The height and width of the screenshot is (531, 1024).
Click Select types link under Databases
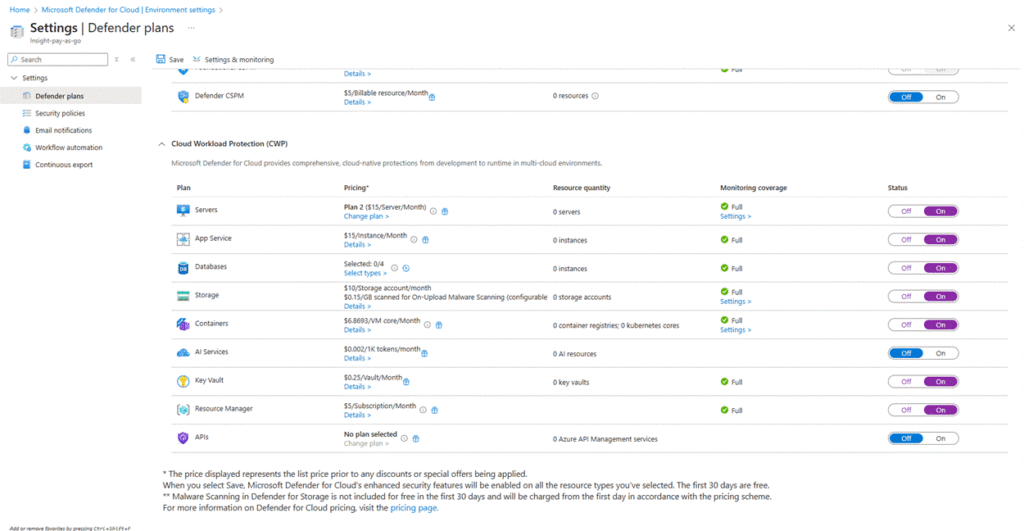[x=365, y=273]
